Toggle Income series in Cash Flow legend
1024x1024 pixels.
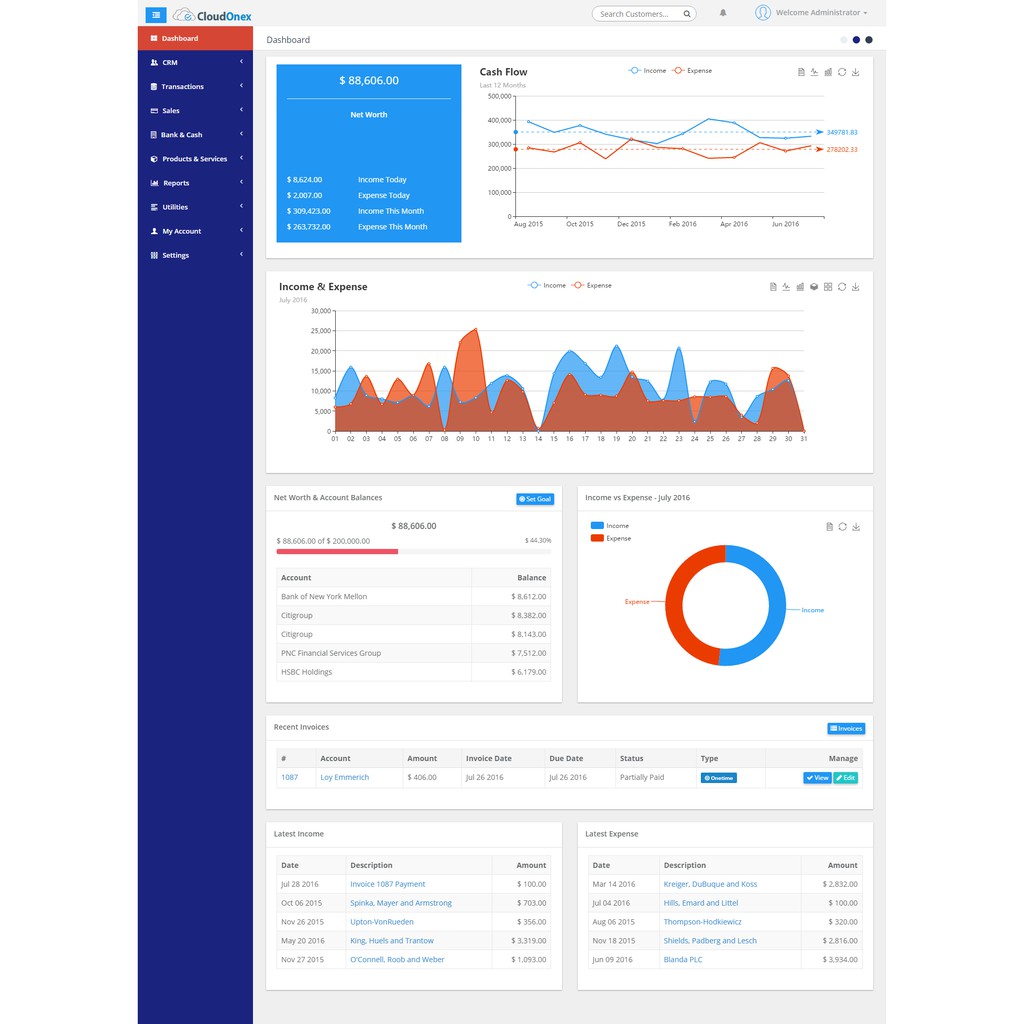(647, 71)
